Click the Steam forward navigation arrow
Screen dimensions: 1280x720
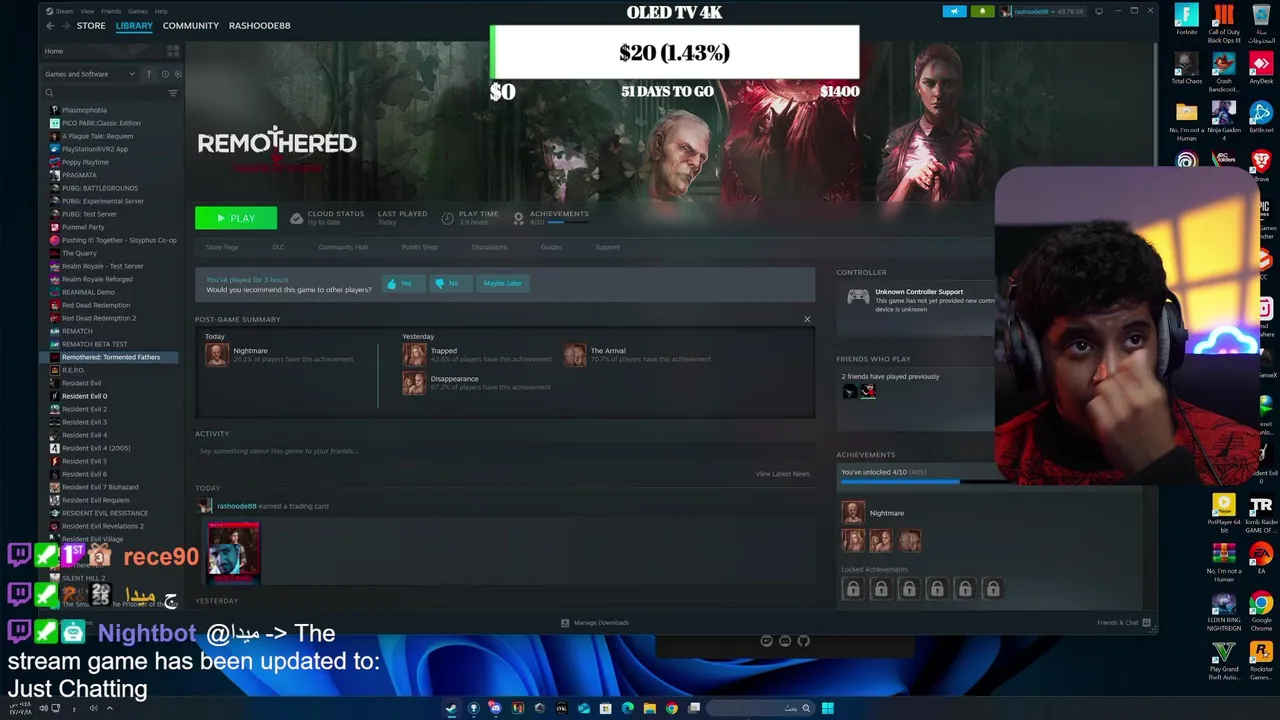click(x=66, y=25)
